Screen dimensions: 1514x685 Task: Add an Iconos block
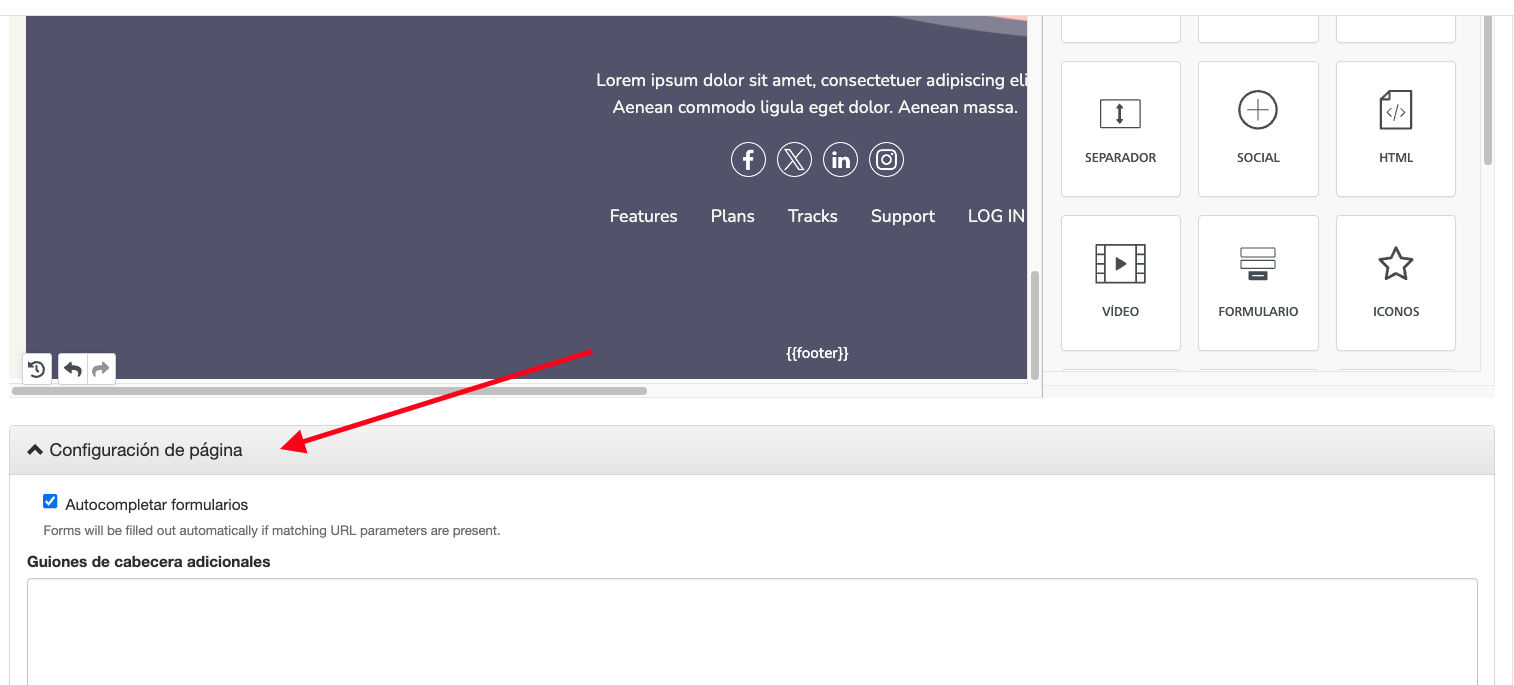(1396, 283)
